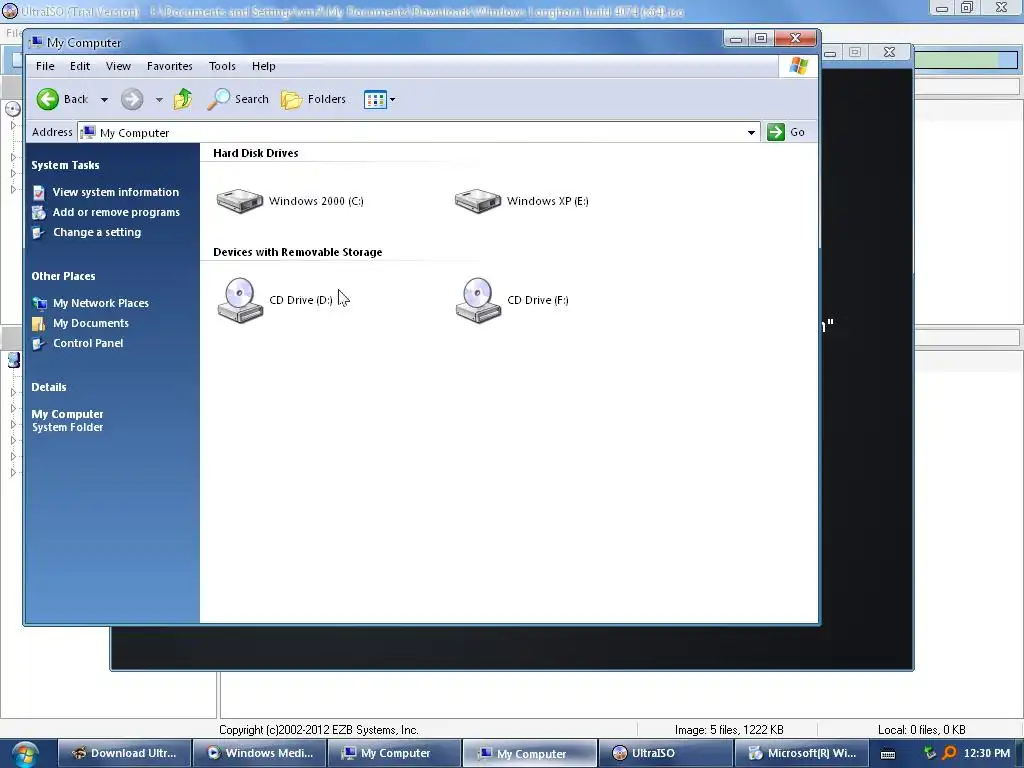Select CD Drive (D:) icon
1024x768 pixels.
[x=240, y=300]
